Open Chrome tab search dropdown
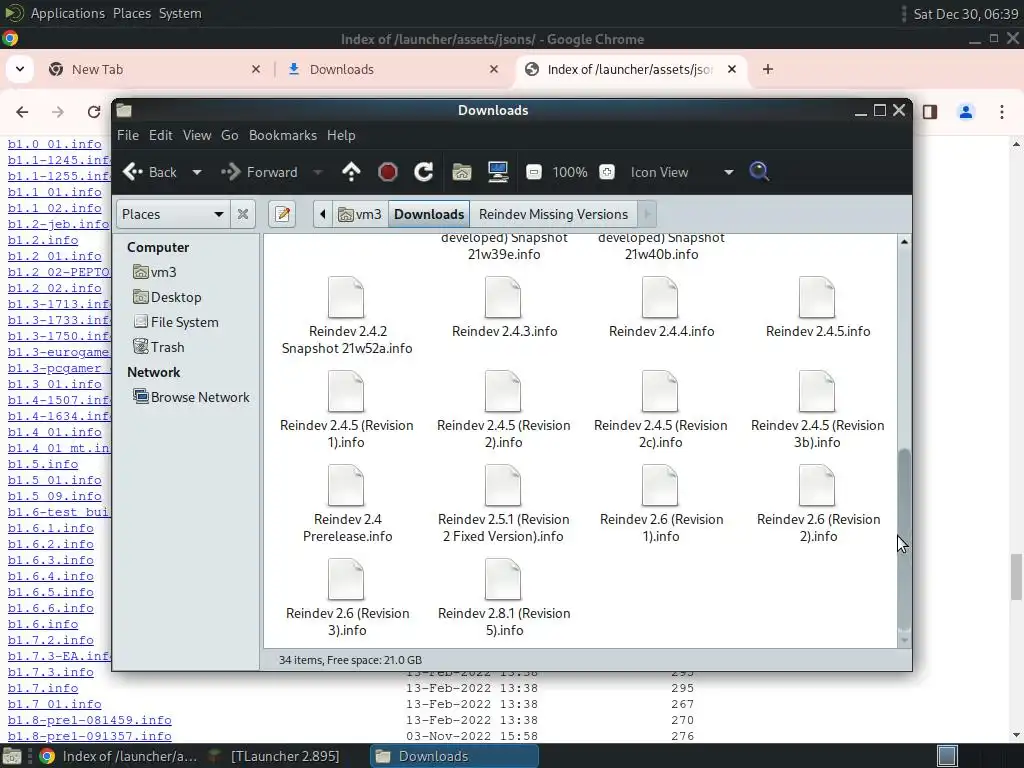 pyautogui.click(x=20, y=69)
